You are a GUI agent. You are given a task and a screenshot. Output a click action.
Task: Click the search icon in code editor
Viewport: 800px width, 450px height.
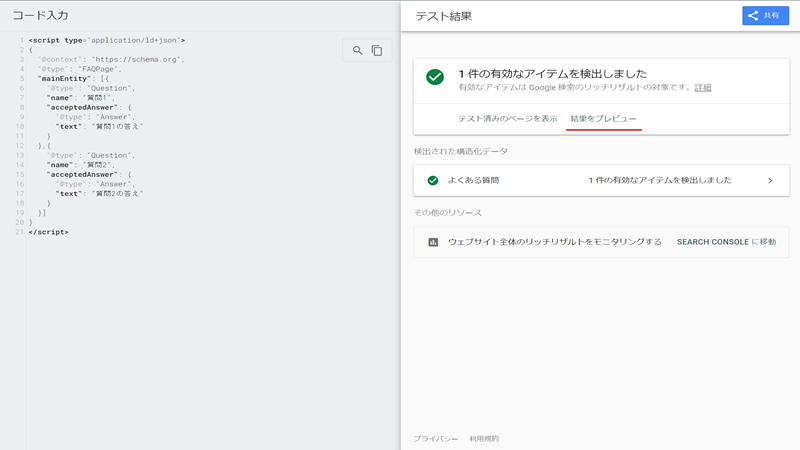click(x=357, y=51)
